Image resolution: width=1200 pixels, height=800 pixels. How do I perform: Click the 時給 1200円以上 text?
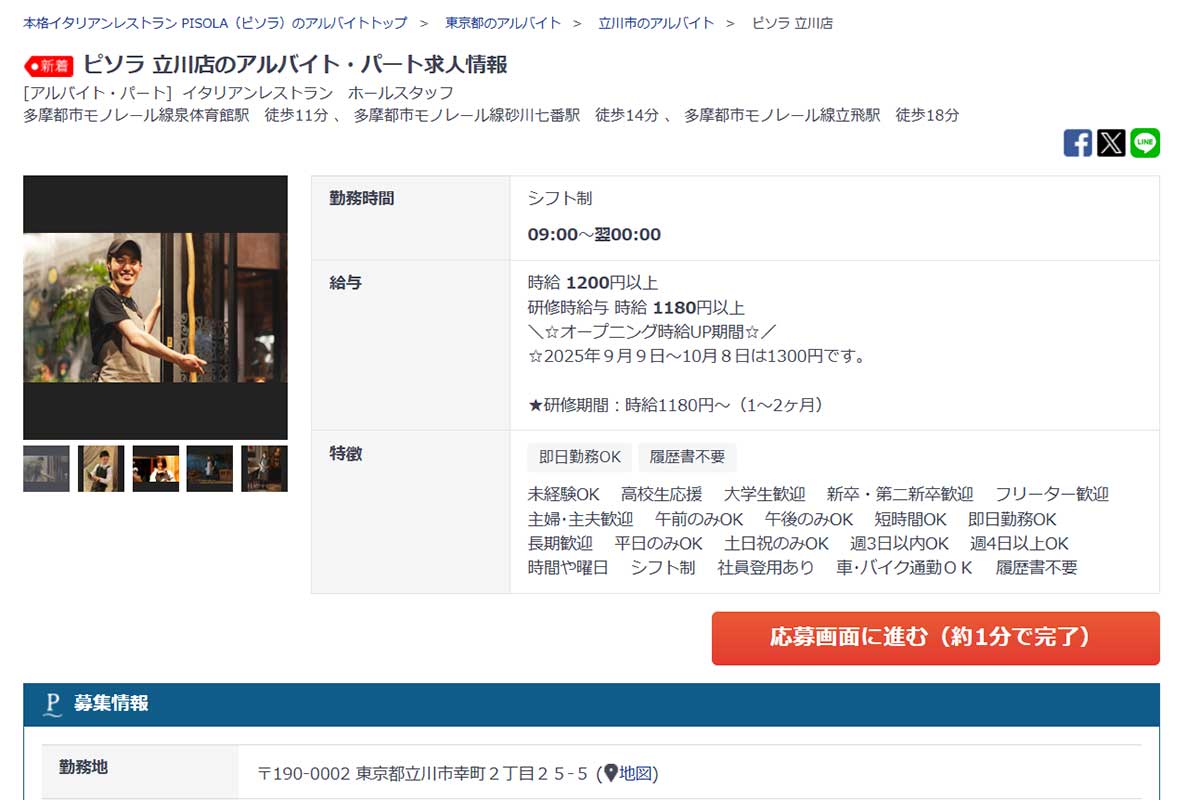[x=593, y=283]
